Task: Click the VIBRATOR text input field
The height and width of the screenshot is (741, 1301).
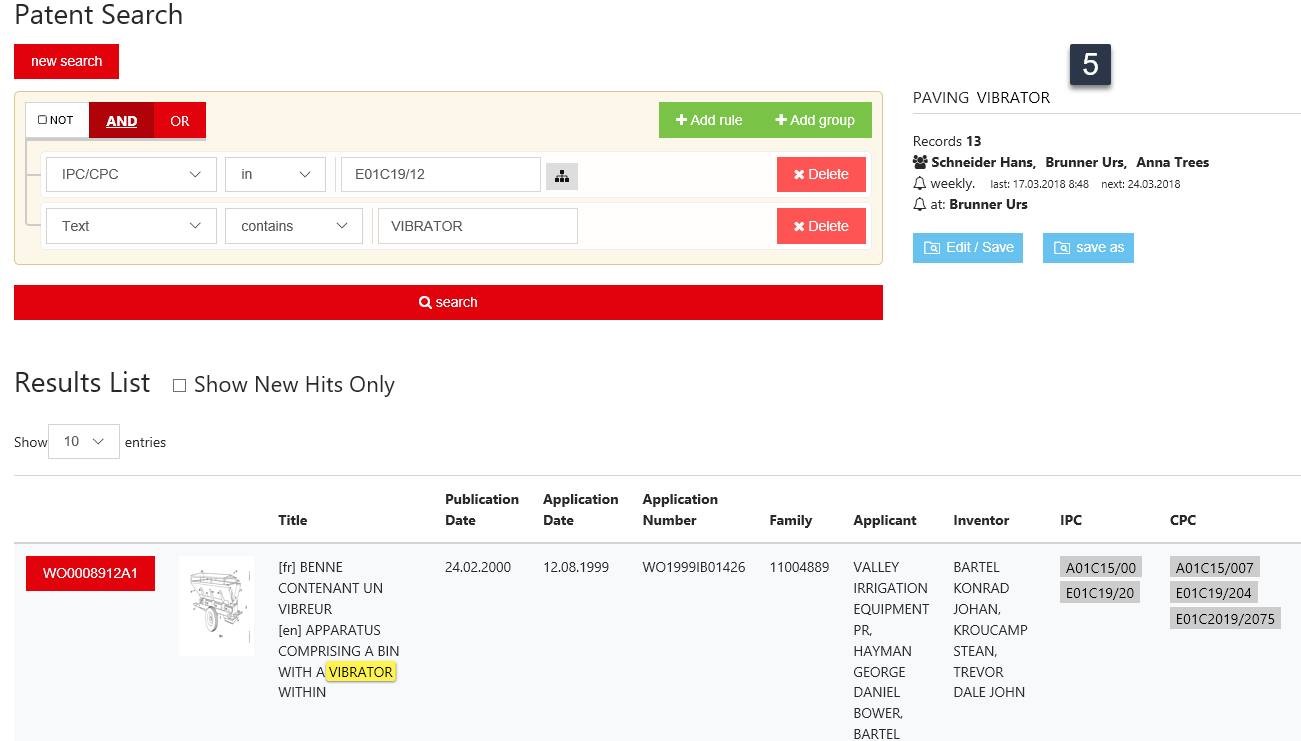Action: 477,226
